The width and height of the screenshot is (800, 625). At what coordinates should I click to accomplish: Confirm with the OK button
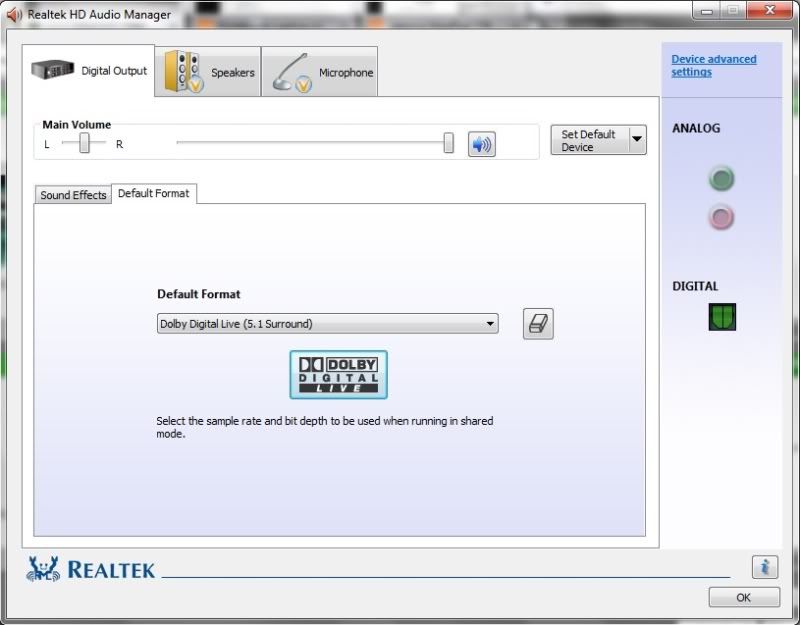743,597
